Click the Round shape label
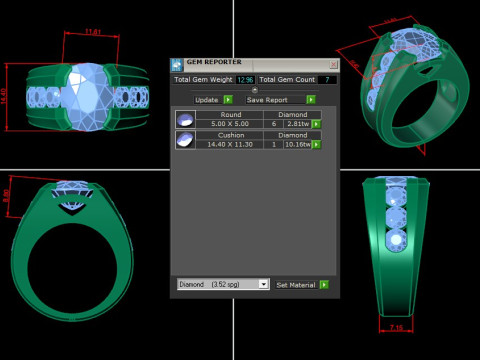The height and width of the screenshot is (360, 480). (x=231, y=115)
